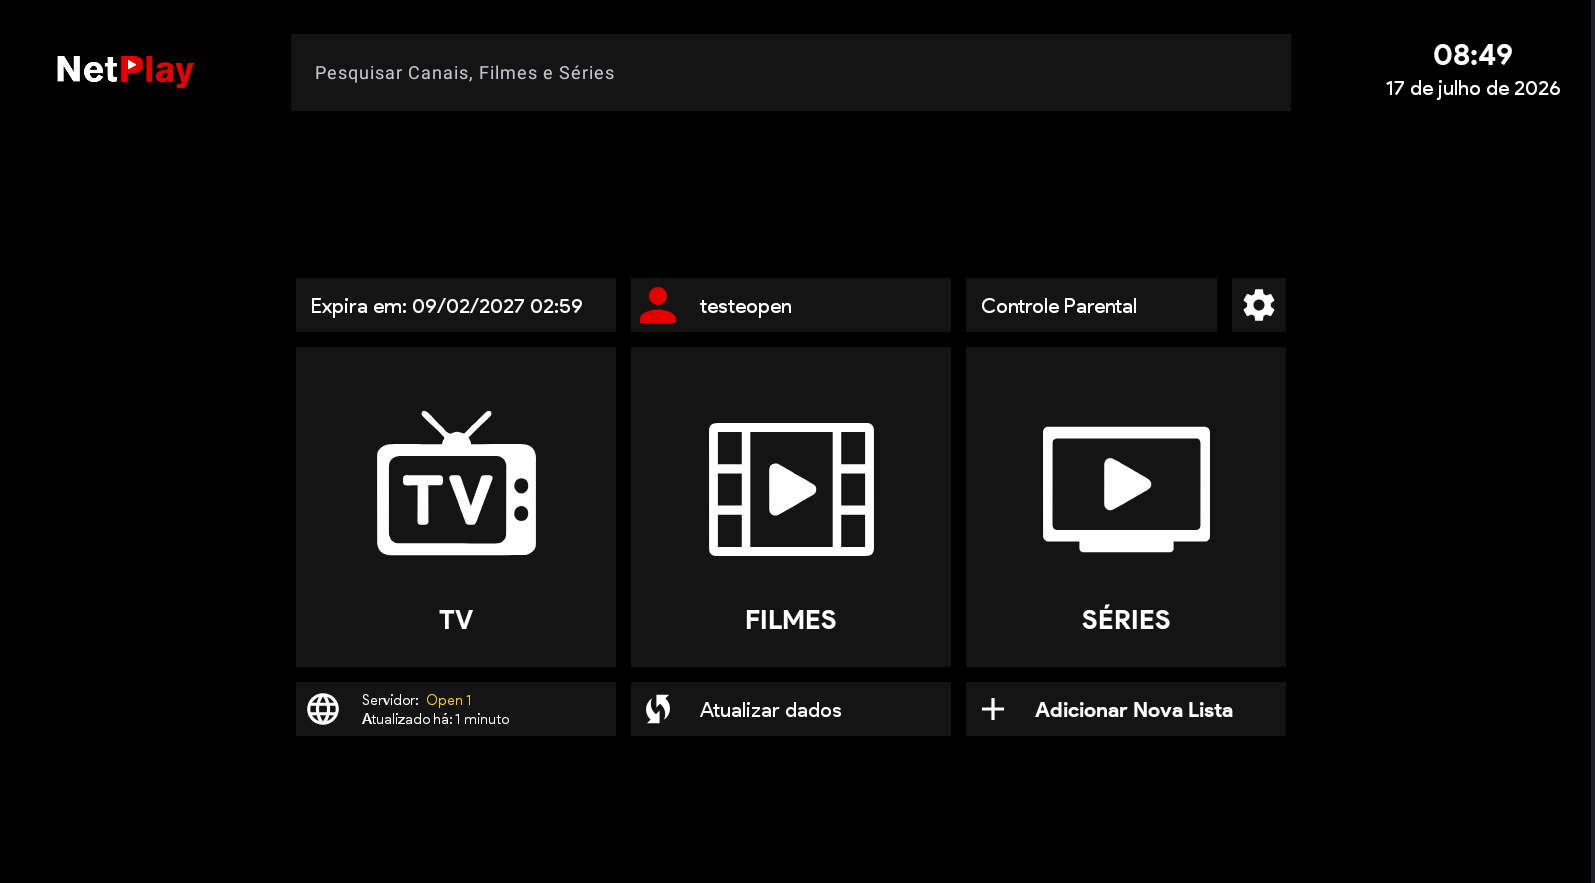Click the Atualizado há 1 minuto text
The image size is (1595, 883).
pyautogui.click(x=436, y=719)
